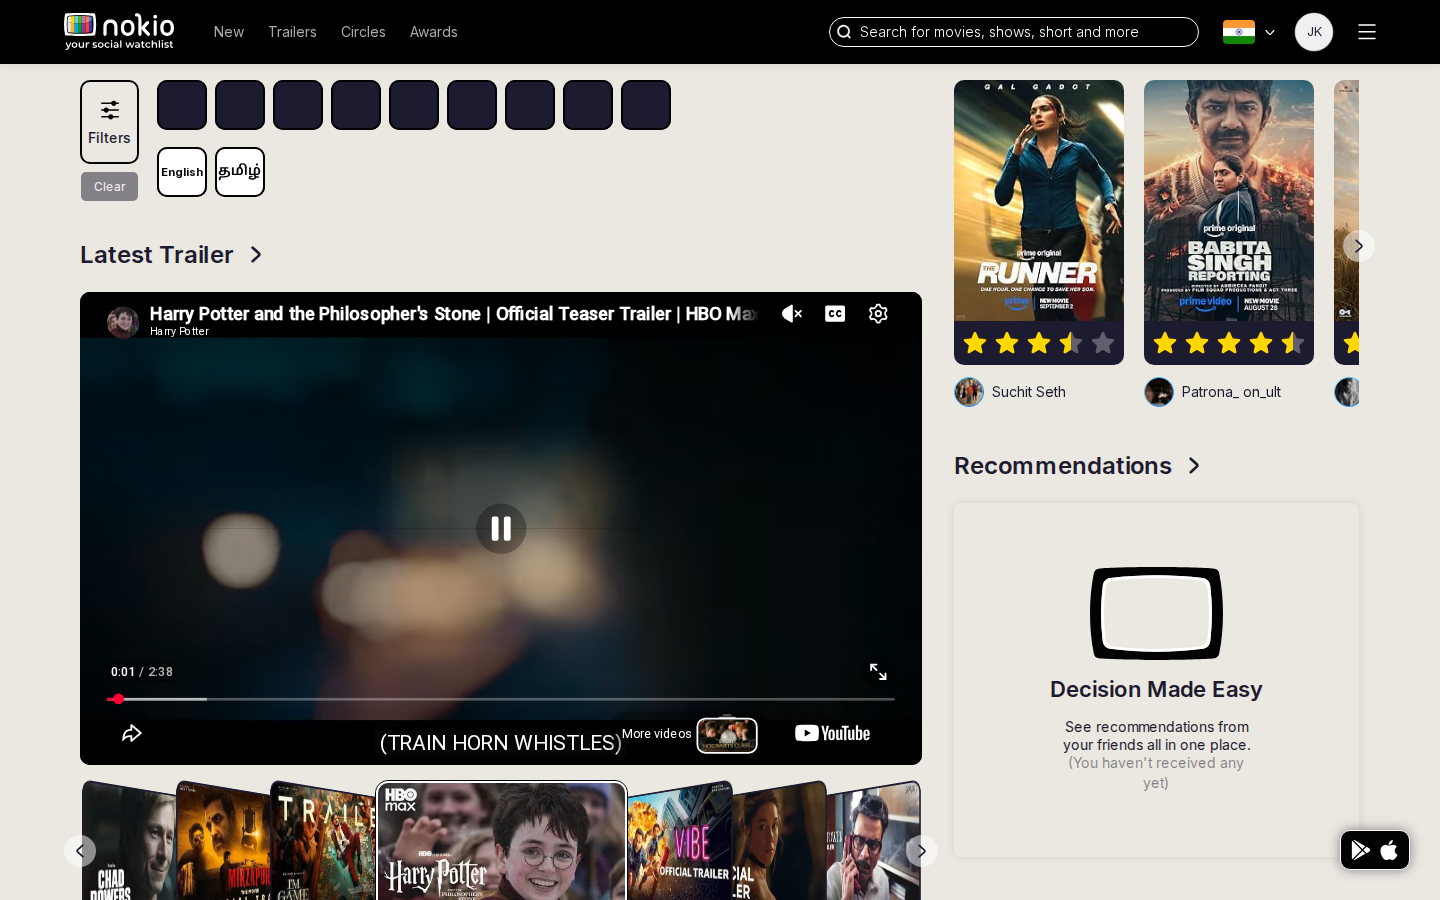Open the Circles section
Viewport: 1440px width, 900px height.
[363, 32]
